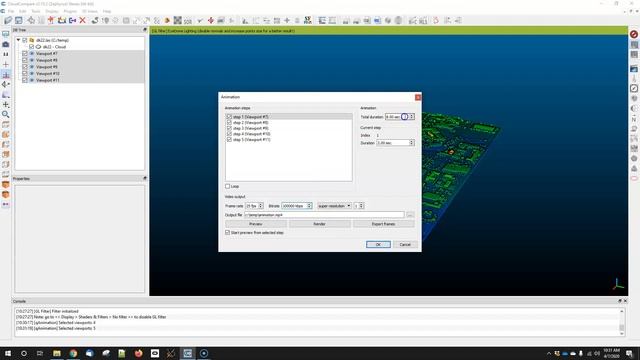The image size is (640, 360).
Task: Open the Plugins menu
Action: coord(70,11)
